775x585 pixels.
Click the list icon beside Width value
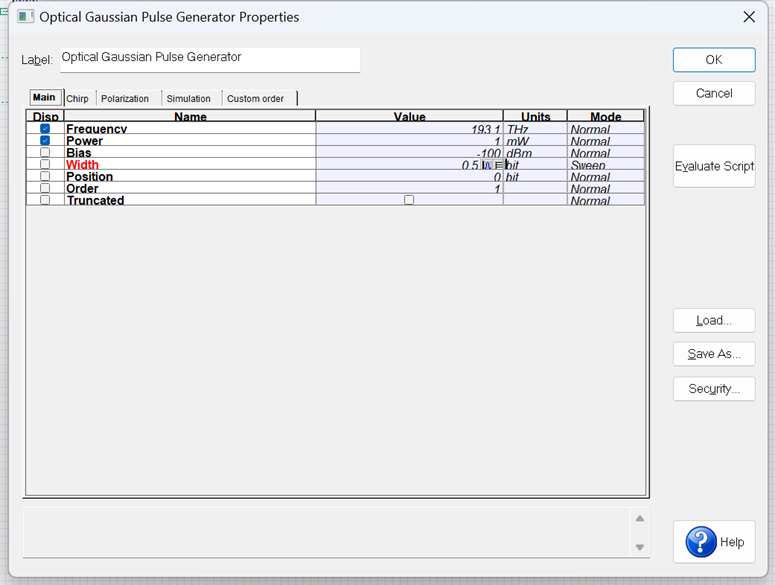tap(498, 165)
